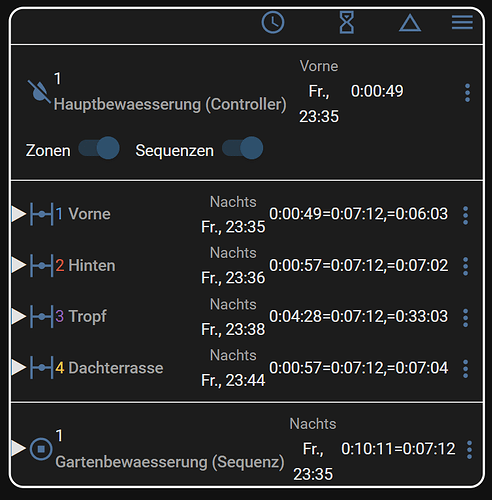Expand the Hinten zone row
This screenshot has width=492, height=500.
18,265
